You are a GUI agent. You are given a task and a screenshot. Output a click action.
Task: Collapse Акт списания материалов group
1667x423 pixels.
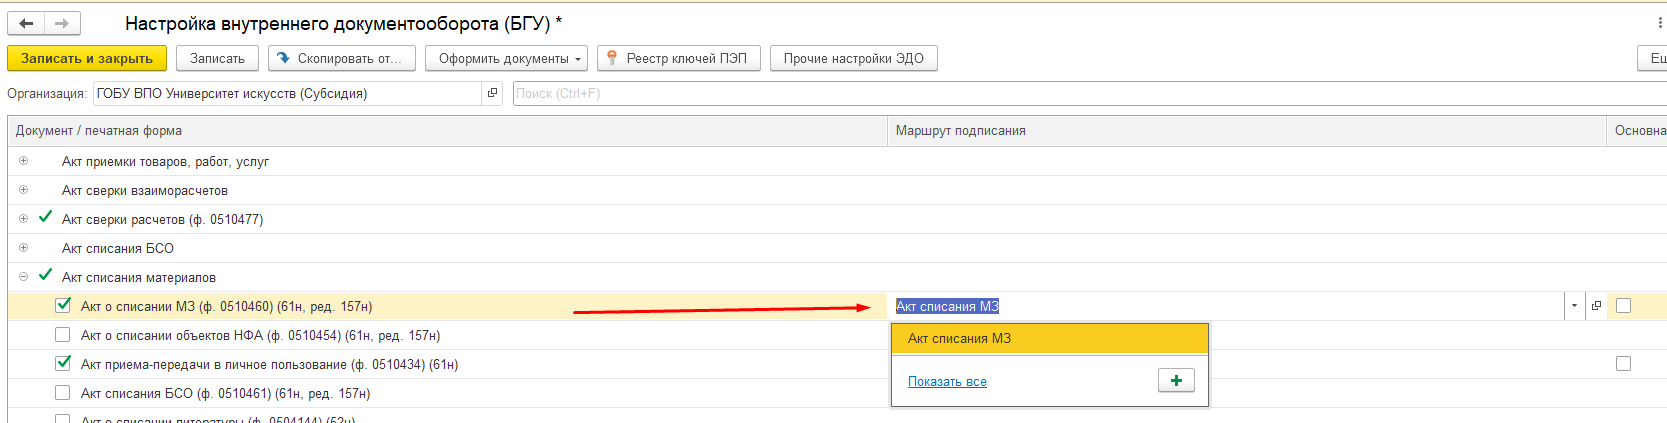pyautogui.click(x=23, y=277)
